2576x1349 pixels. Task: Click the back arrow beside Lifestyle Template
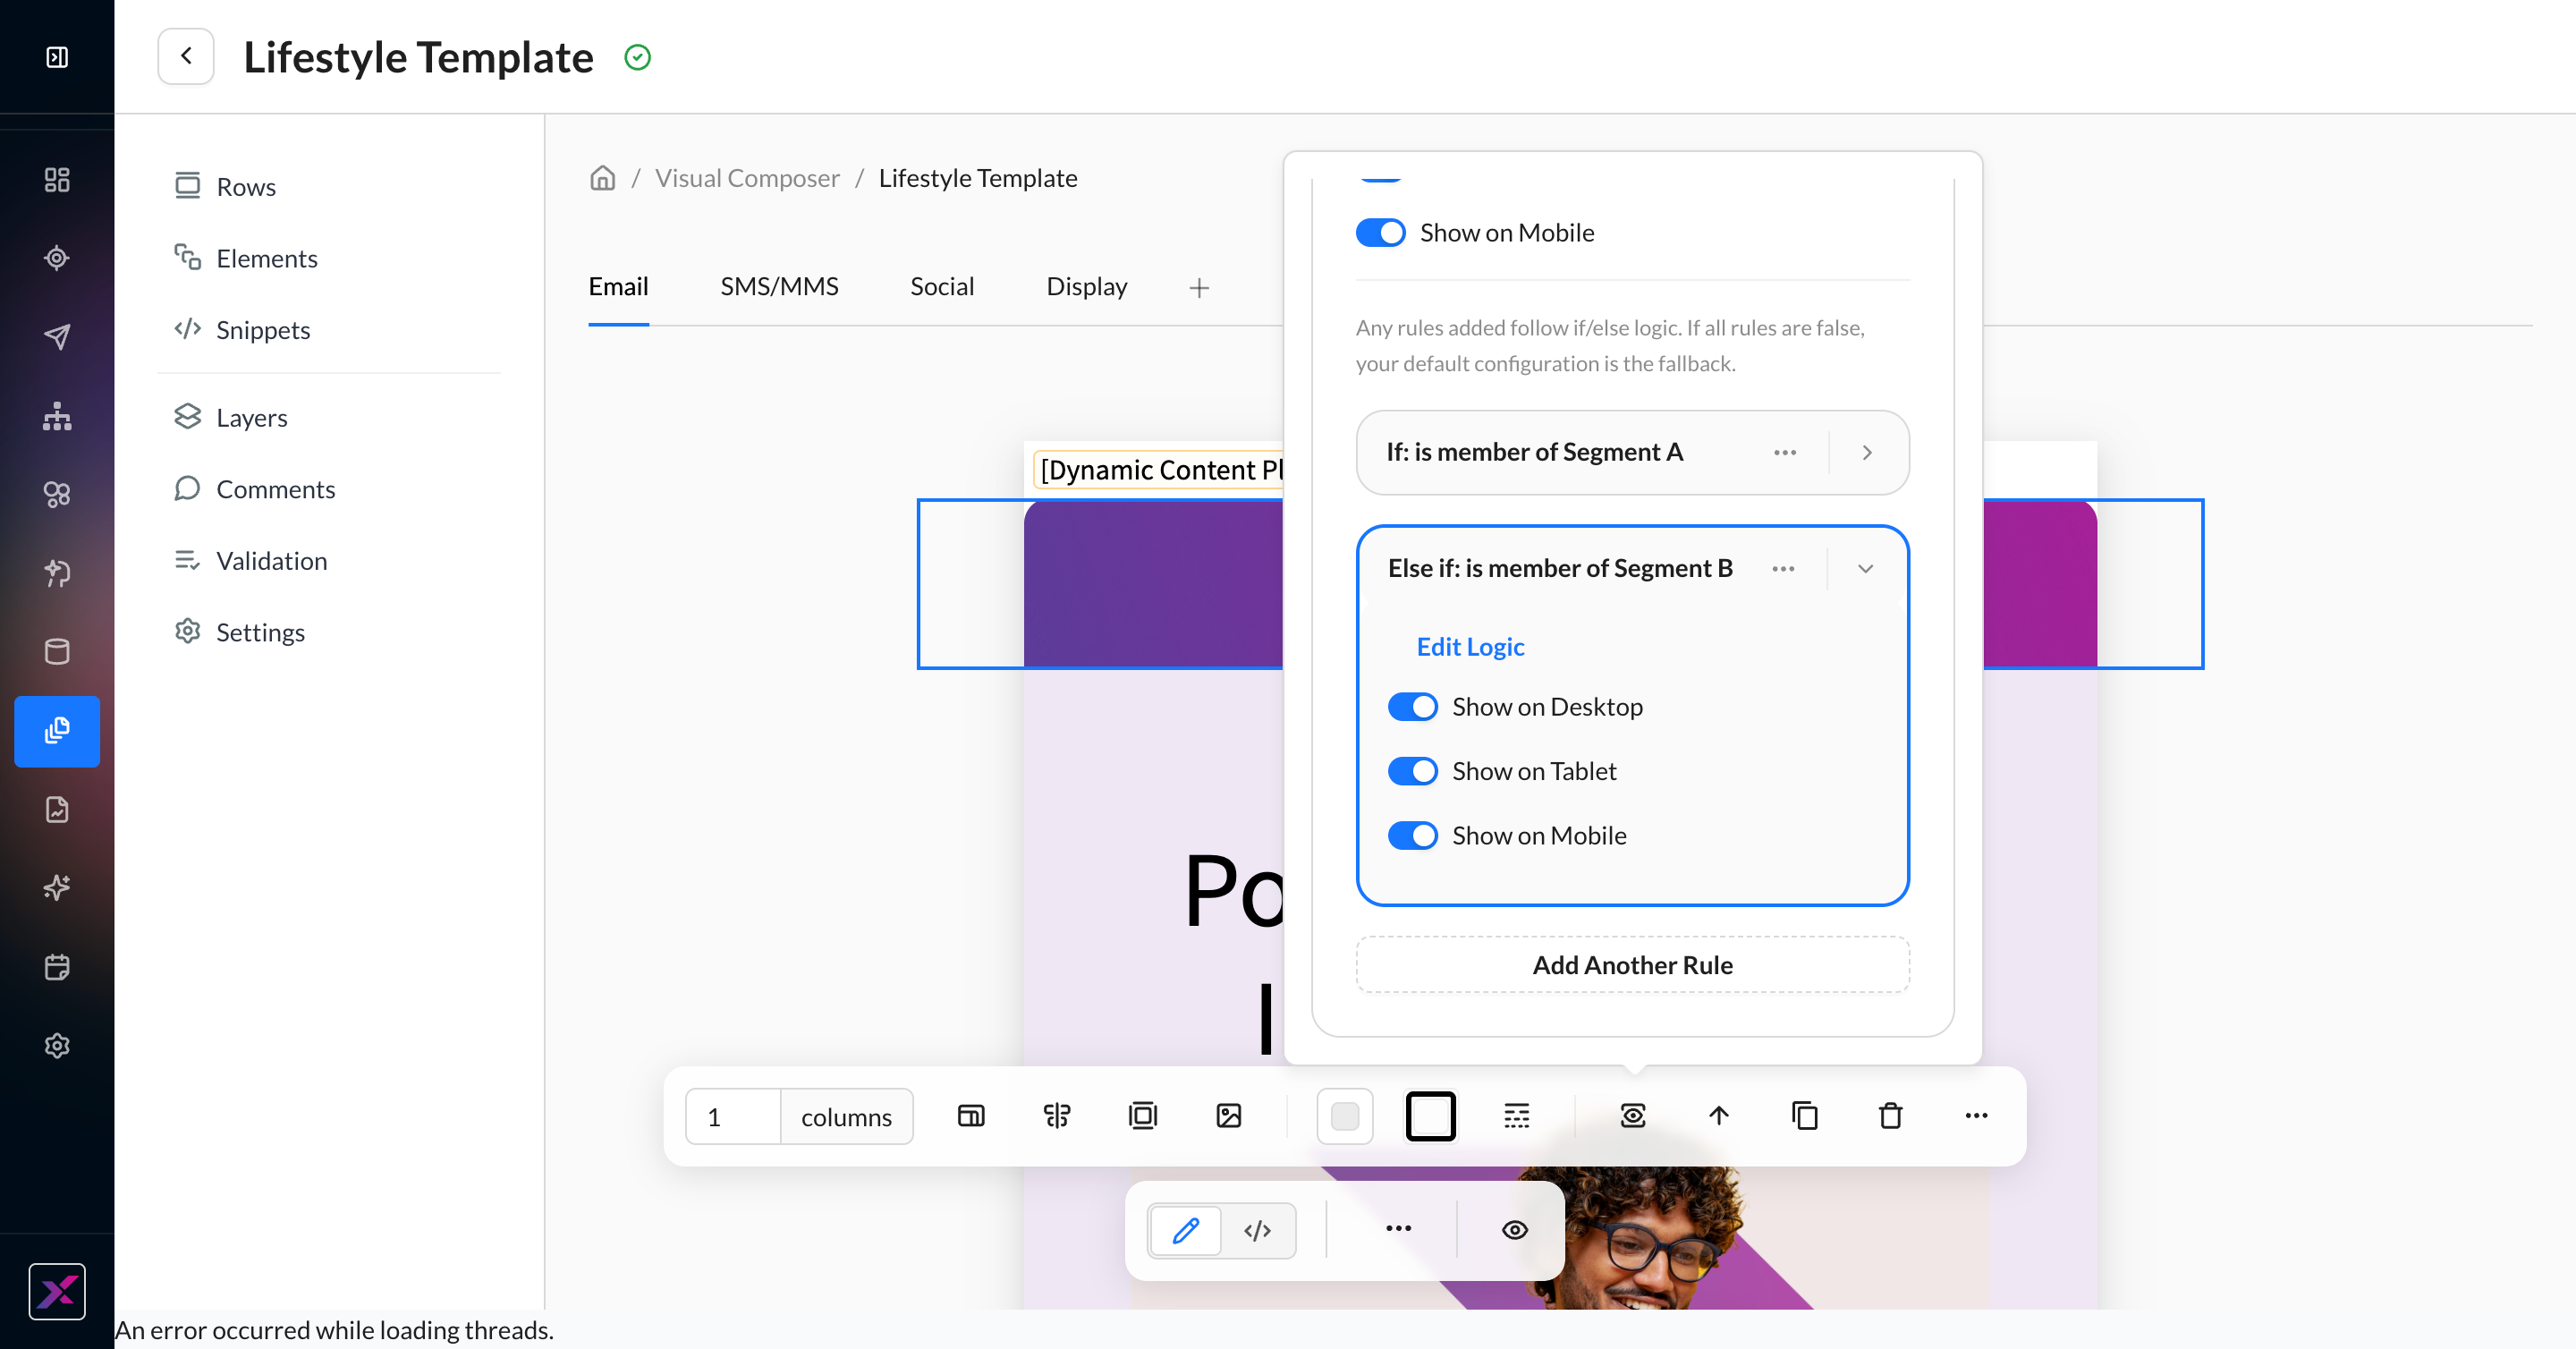point(186,56)
